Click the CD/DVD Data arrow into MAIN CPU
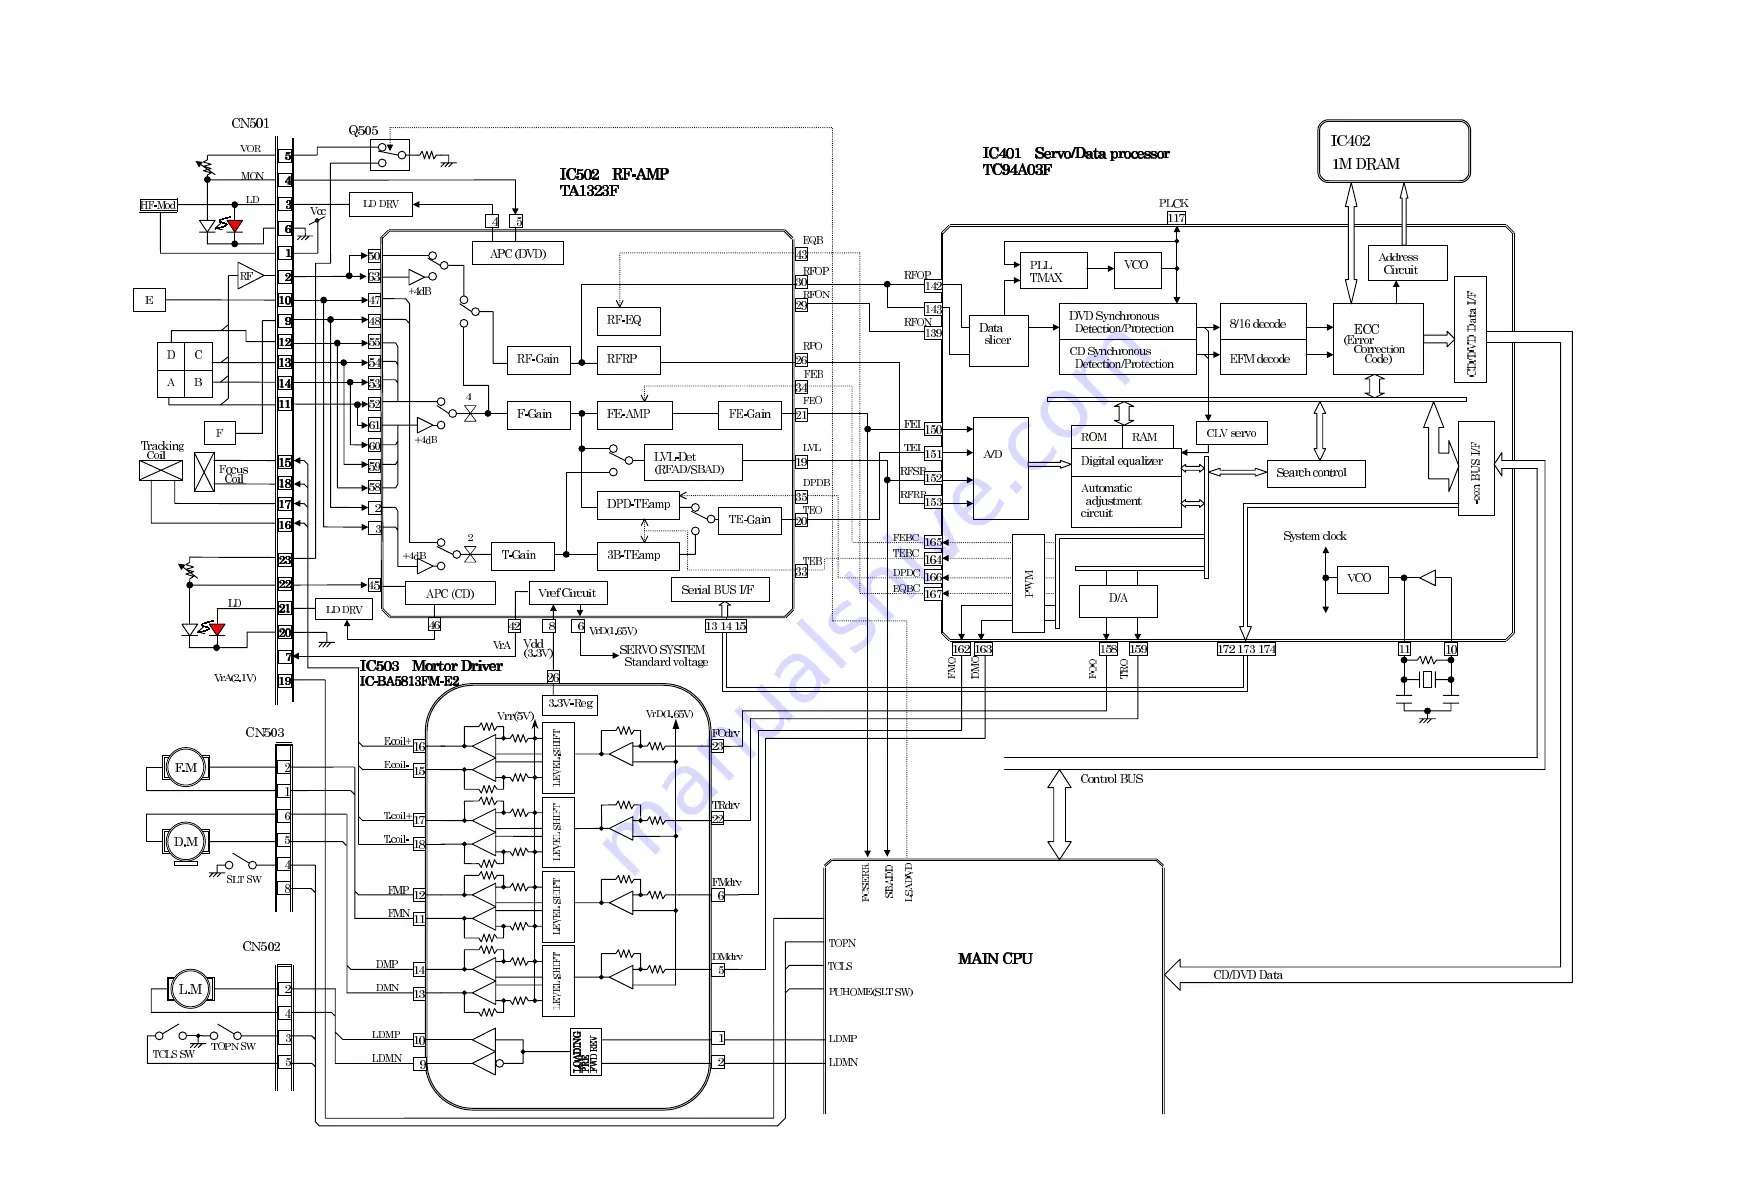The height and width of the screenshot is (1191, 1743). [x=1367, y=975]
